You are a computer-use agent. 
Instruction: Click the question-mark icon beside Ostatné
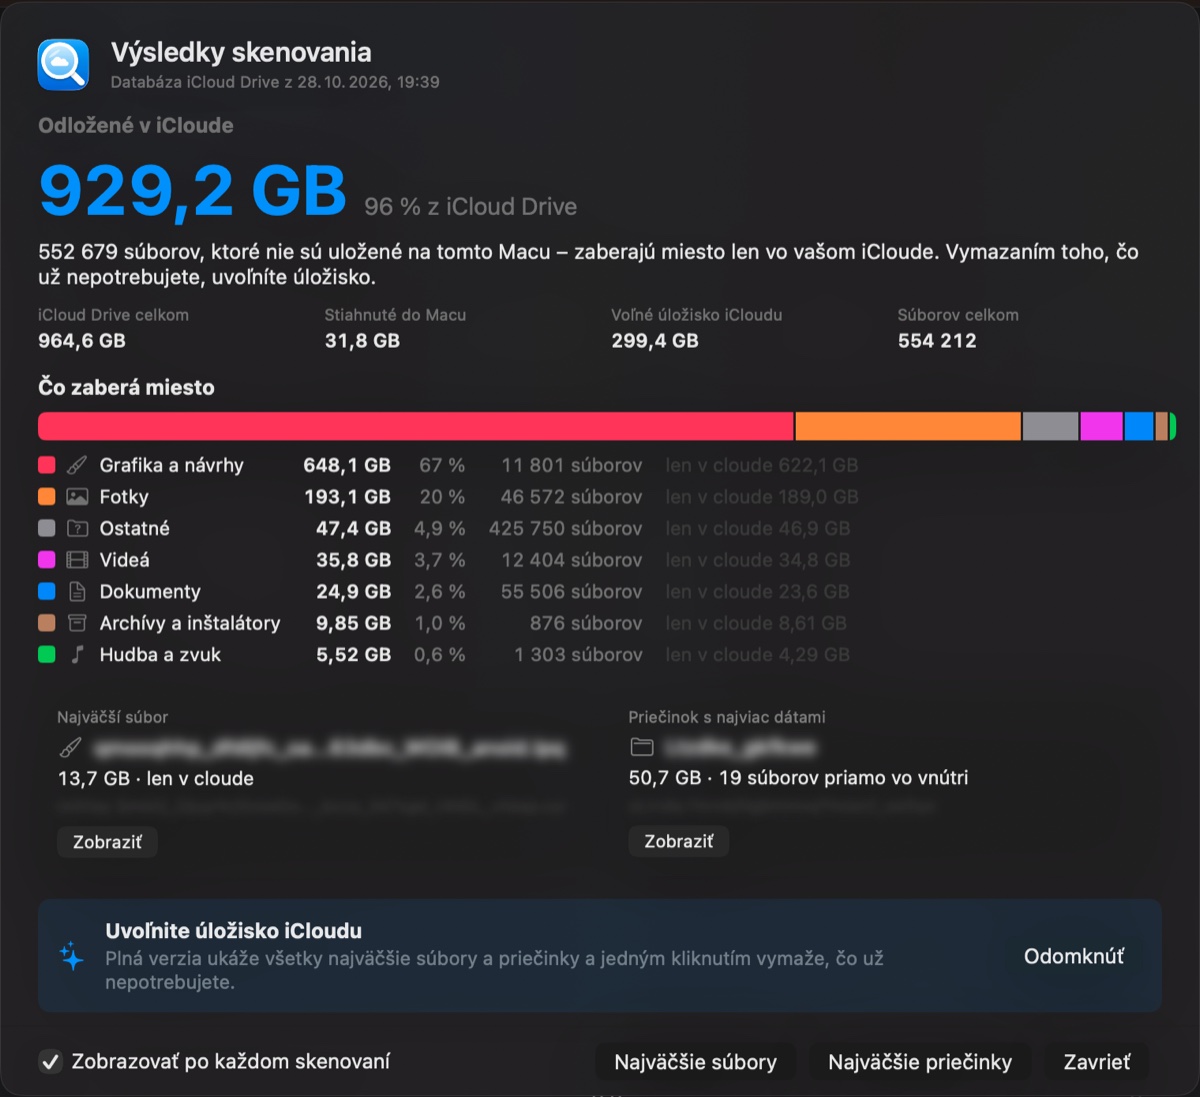pos(77,528)
